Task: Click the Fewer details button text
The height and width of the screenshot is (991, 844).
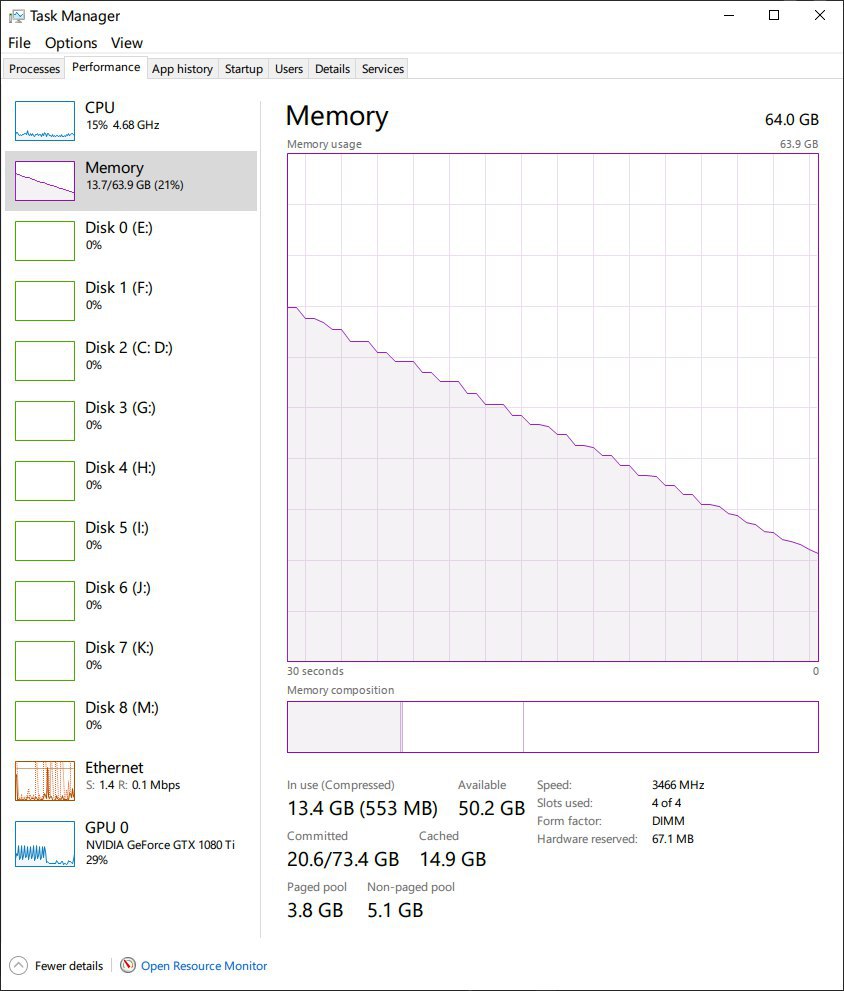Action: click(69, 966)
